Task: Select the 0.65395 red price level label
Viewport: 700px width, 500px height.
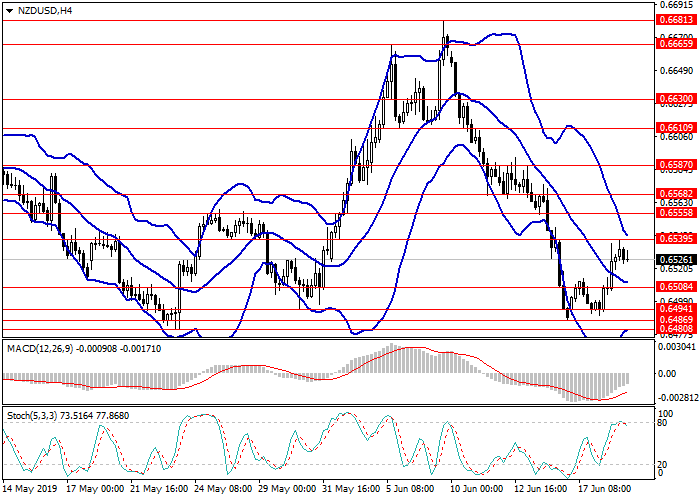Action: coord(676,238)
